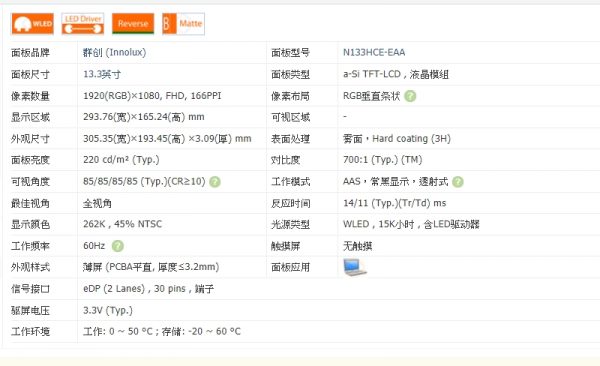
Task: Click the 220 cd/m² (Typ.) value
Action: 121,160
